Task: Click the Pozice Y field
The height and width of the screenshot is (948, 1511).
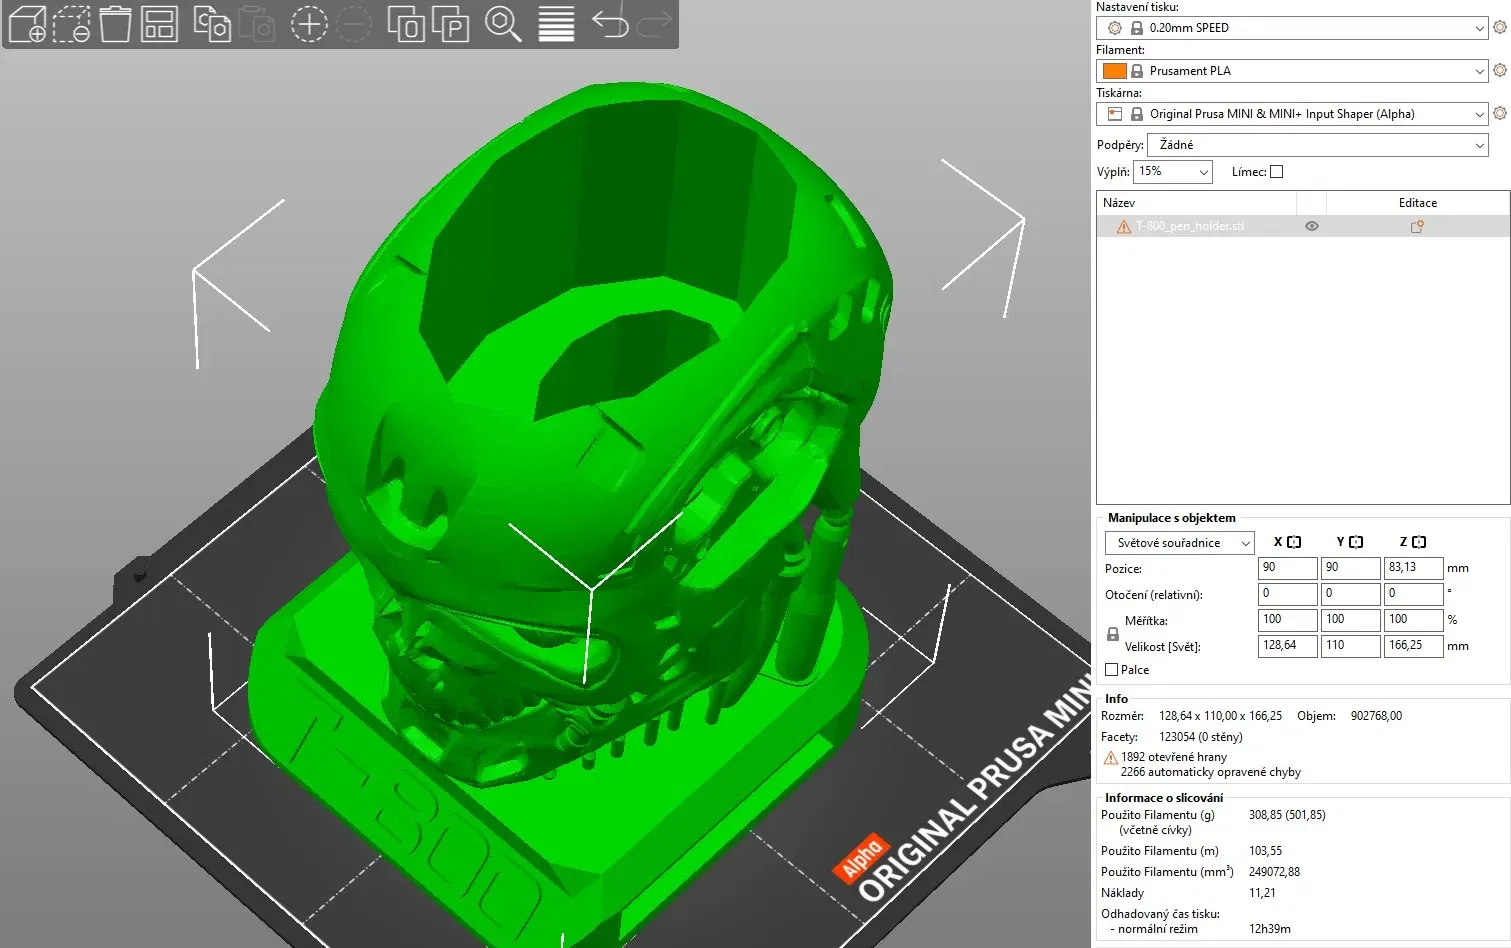Action: 1350,568
